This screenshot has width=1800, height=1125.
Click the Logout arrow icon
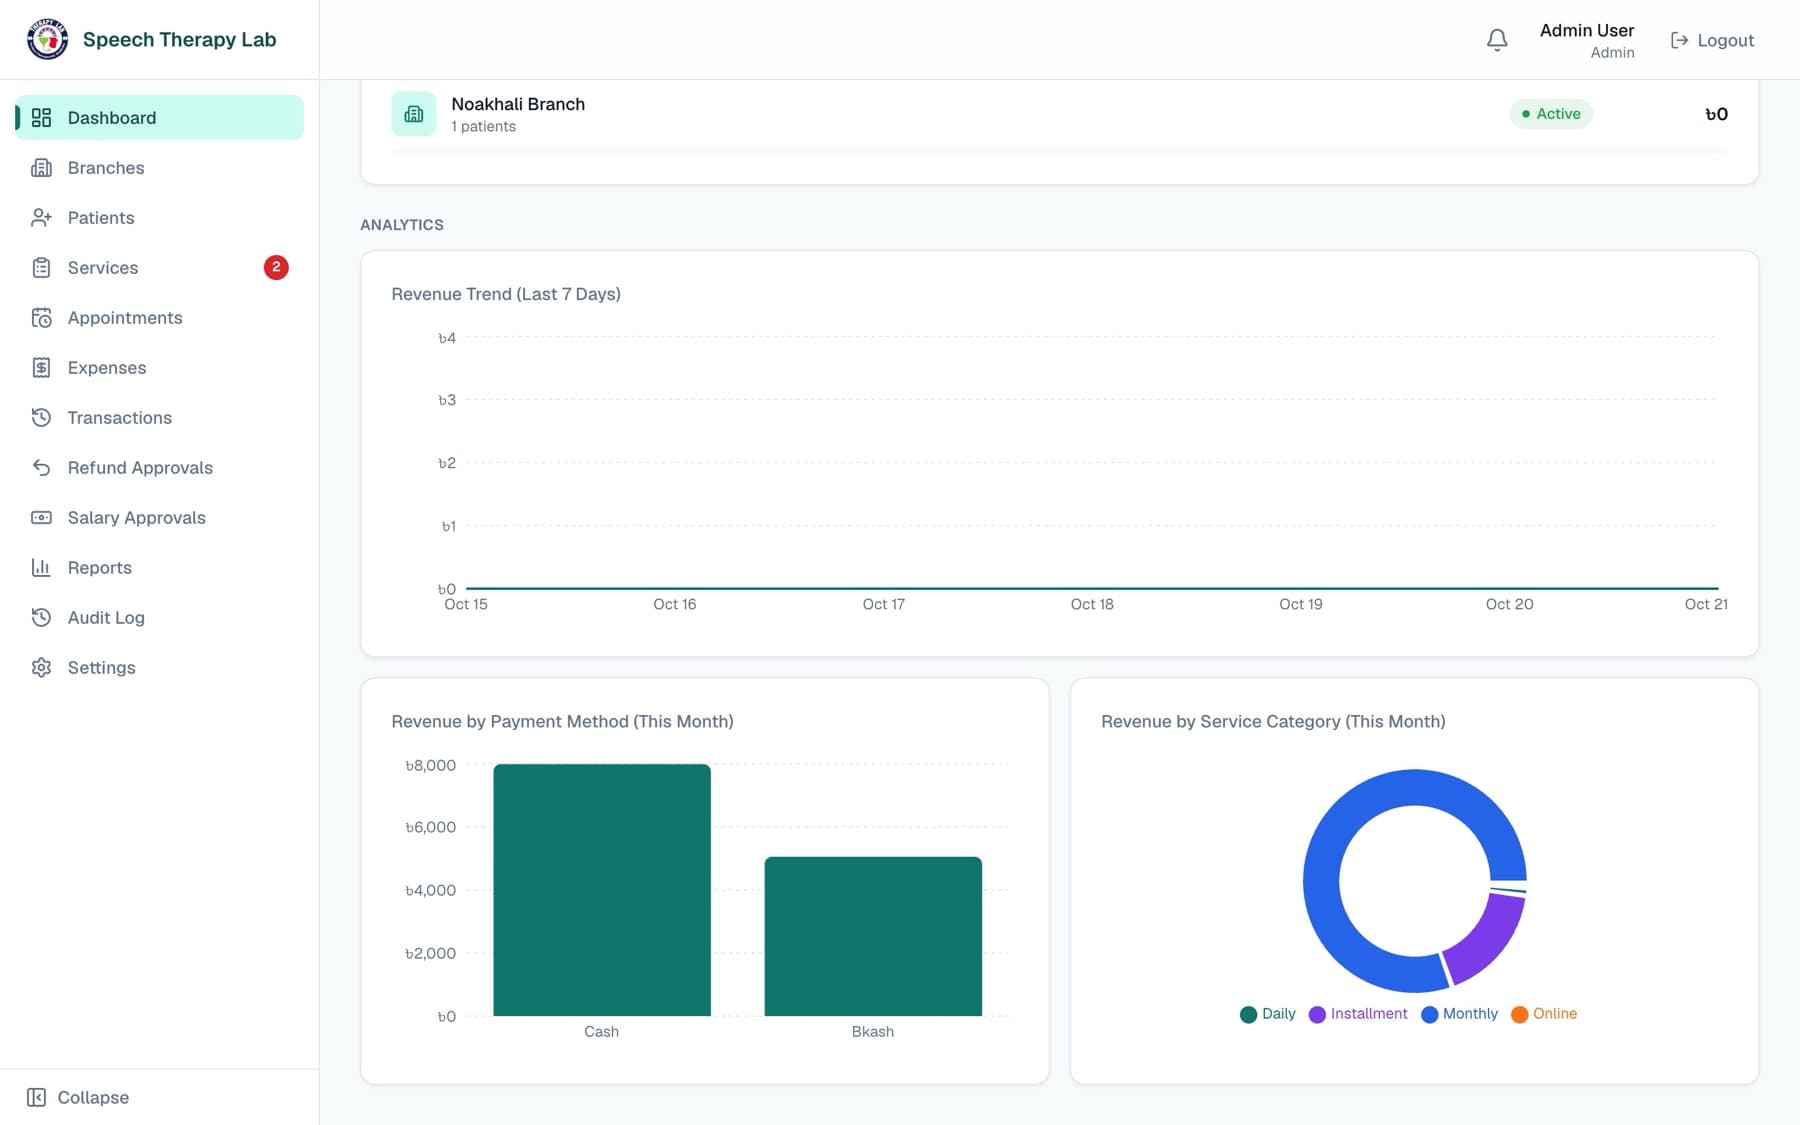(x=1679, y=40)
